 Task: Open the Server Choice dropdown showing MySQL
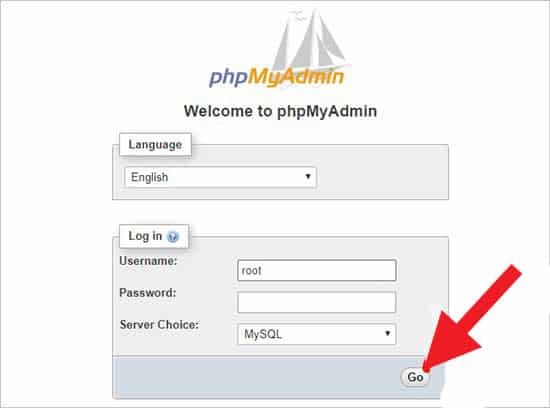click(x=317, y=334)
